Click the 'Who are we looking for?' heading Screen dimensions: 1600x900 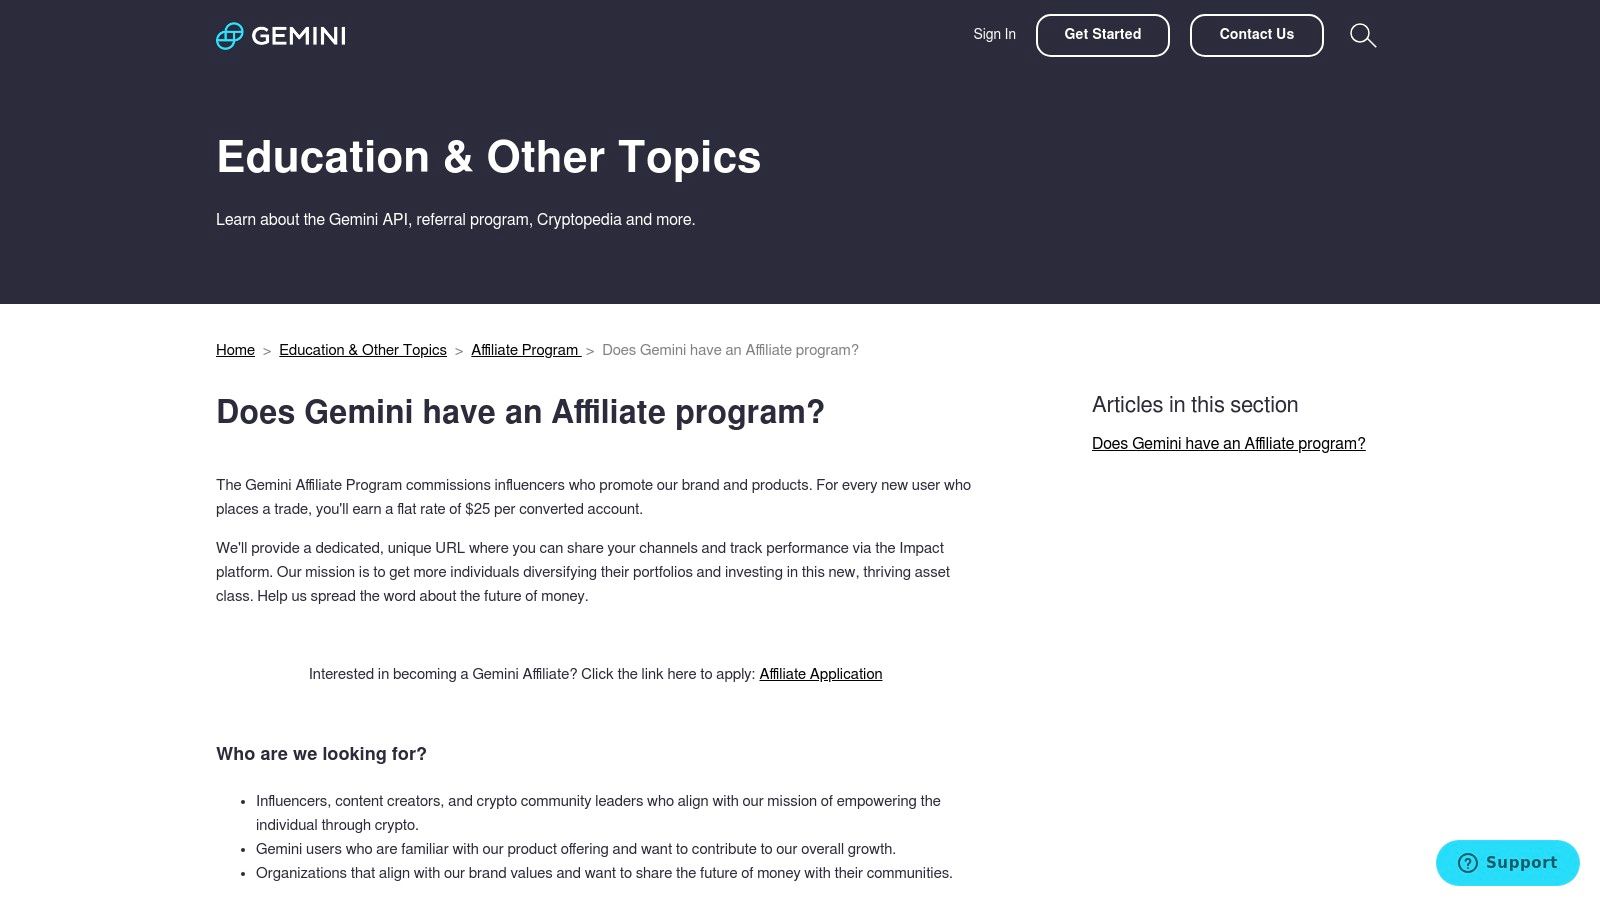[x=321, y=754]
